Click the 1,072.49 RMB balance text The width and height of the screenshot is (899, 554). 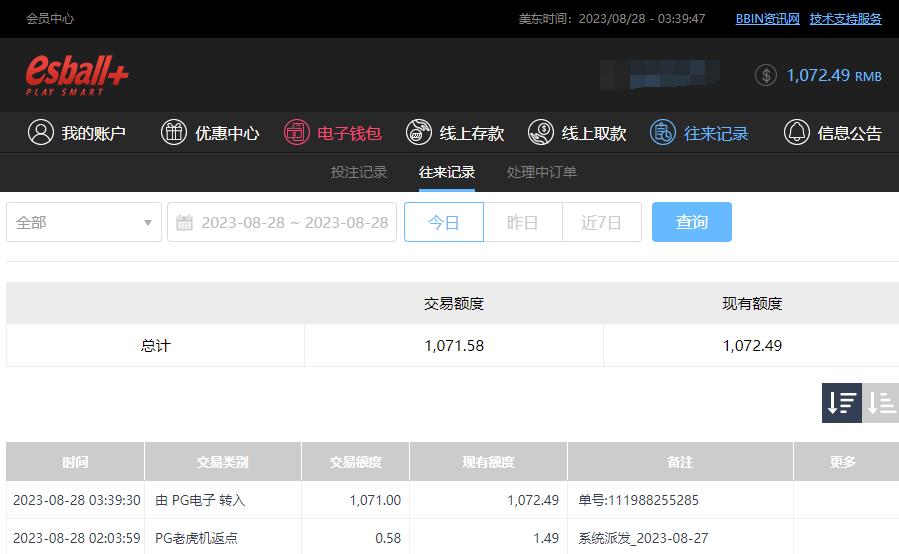click(834, 75)
